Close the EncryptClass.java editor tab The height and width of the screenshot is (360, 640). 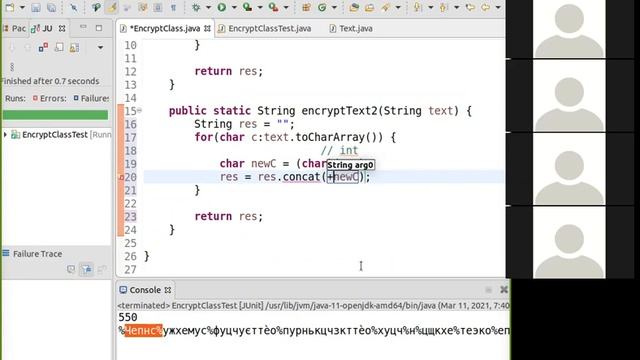[x=207, y=29]
